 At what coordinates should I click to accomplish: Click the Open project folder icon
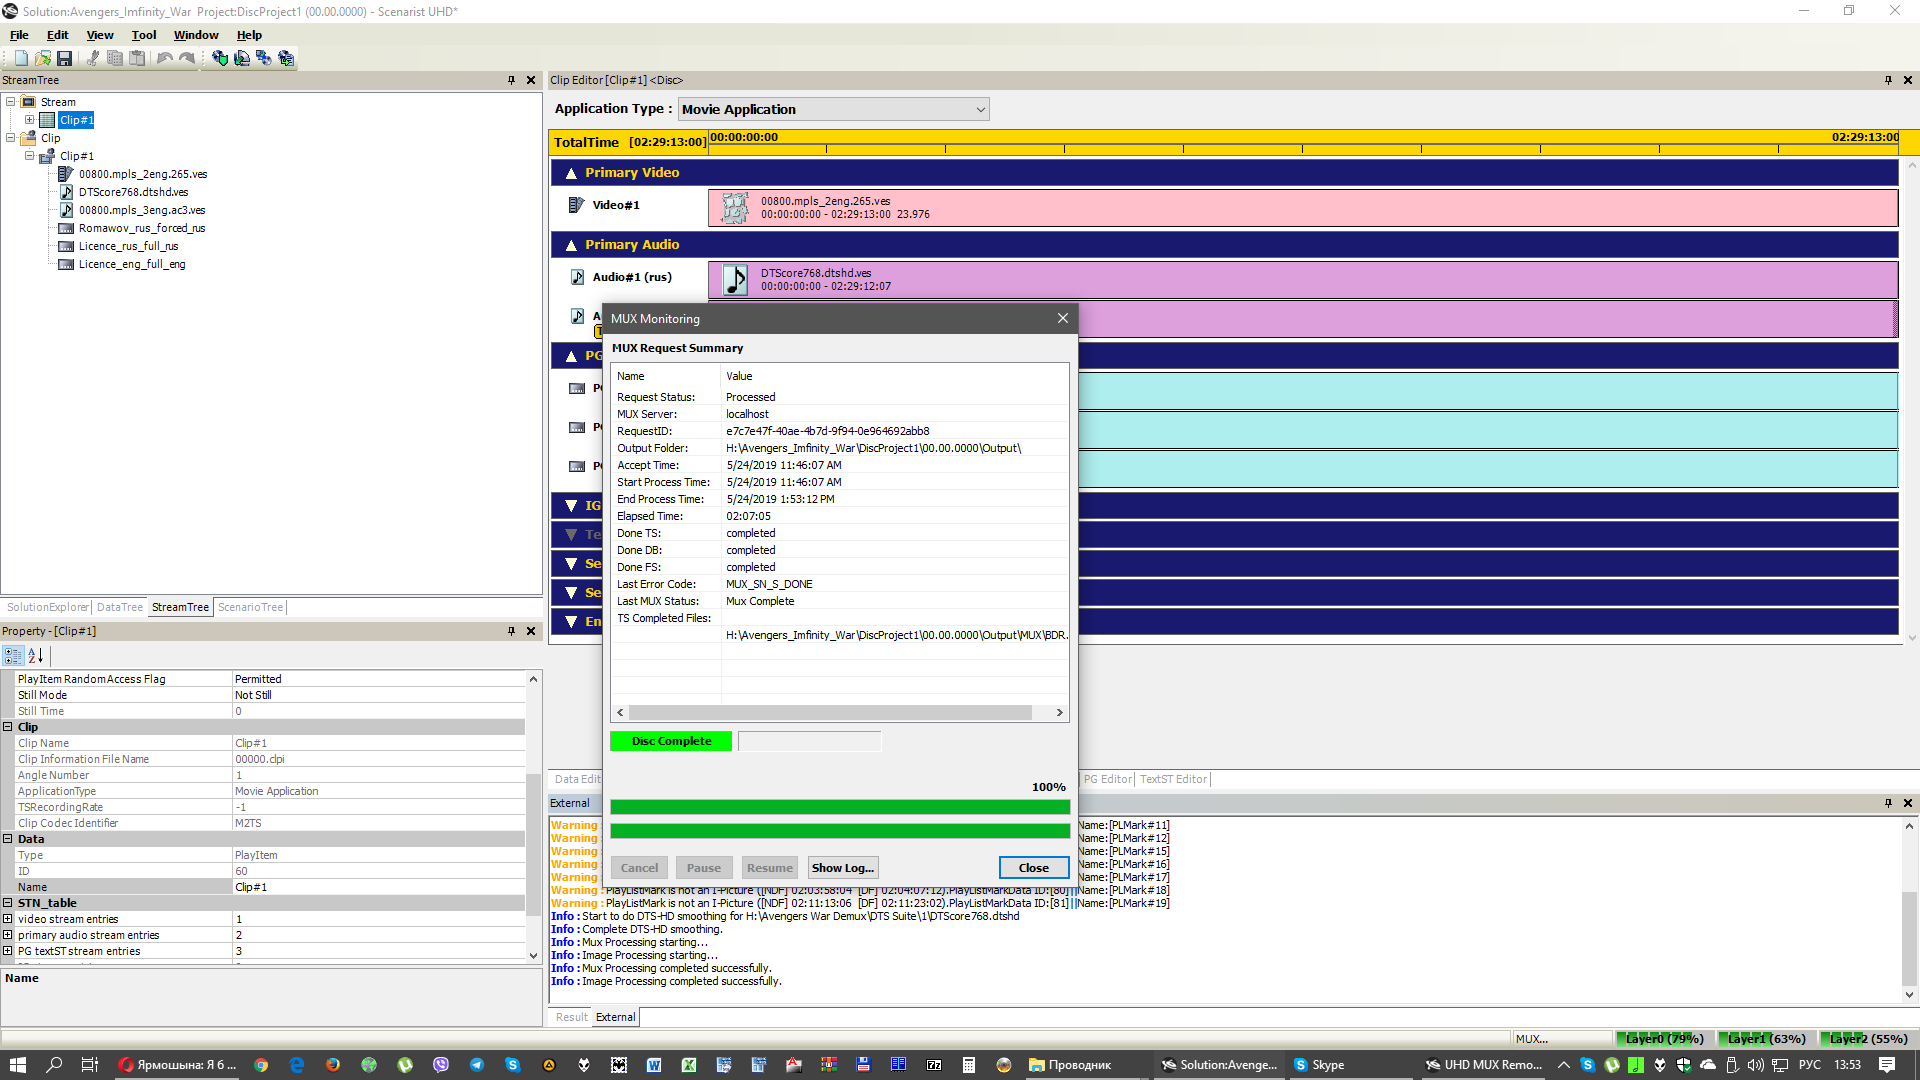(x=43, y=59)
